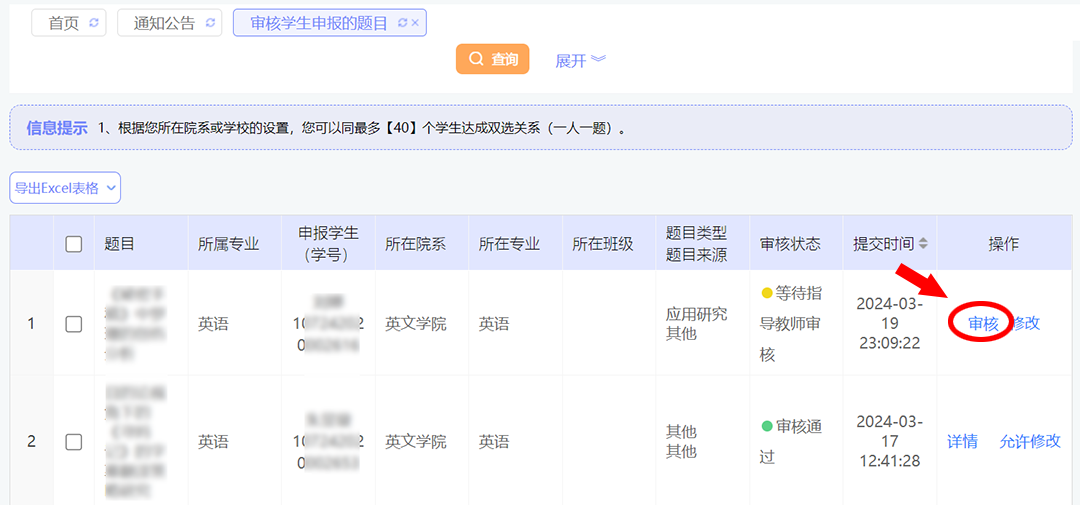Click the orange 查询 search button

point(493,60)
